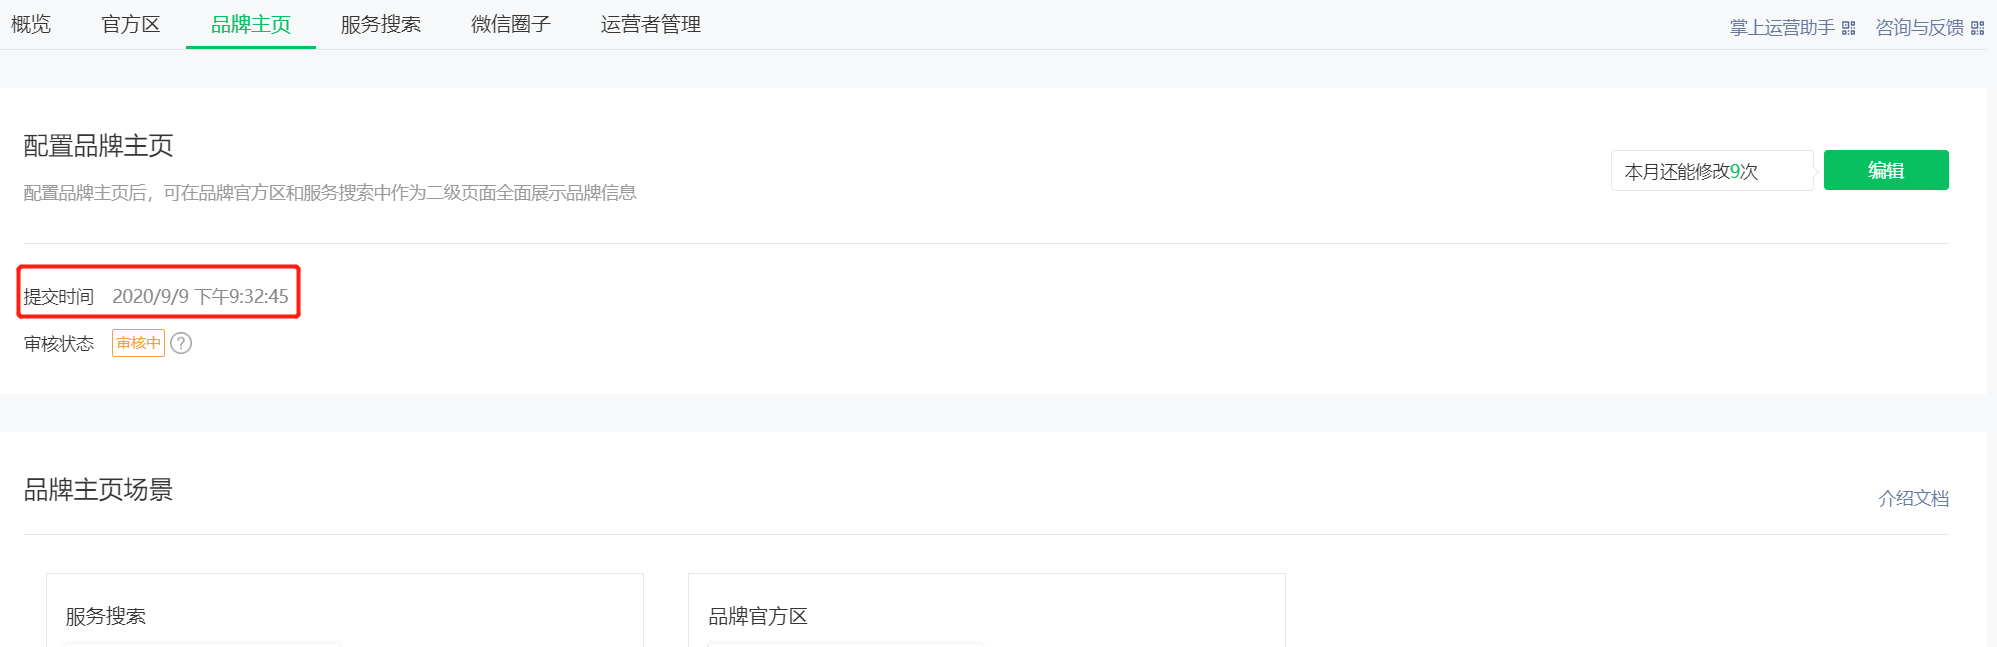Show QR code icon beside 掌上运营助手
The height and width of the screenshot is (647, 1997).
1849,28
